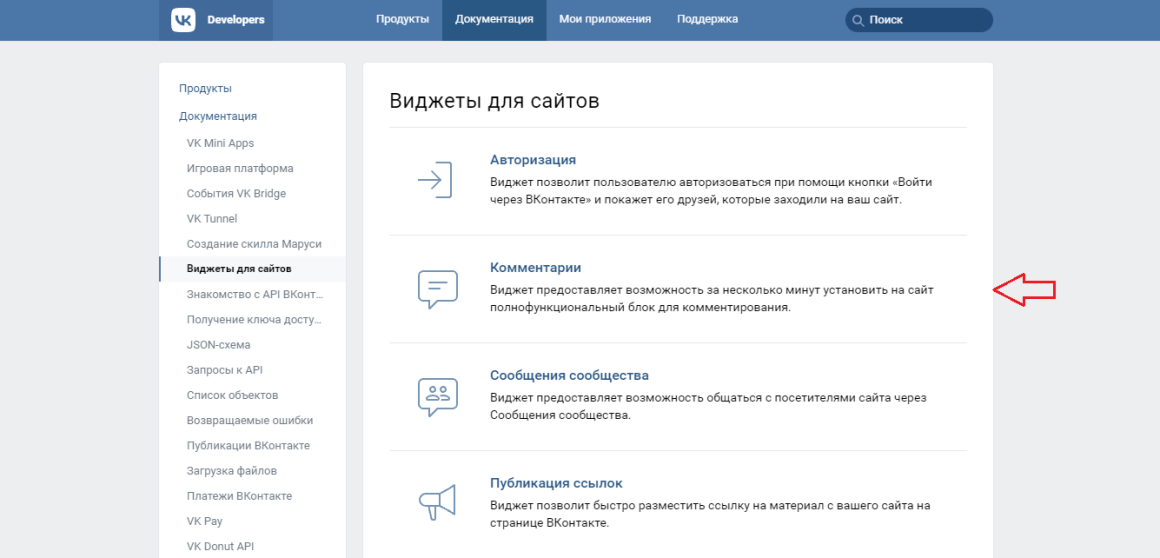Click the Авторизация login arrow icon
Image resolution: width=1160 pixels, height=558 pixels.
[434, 180]
